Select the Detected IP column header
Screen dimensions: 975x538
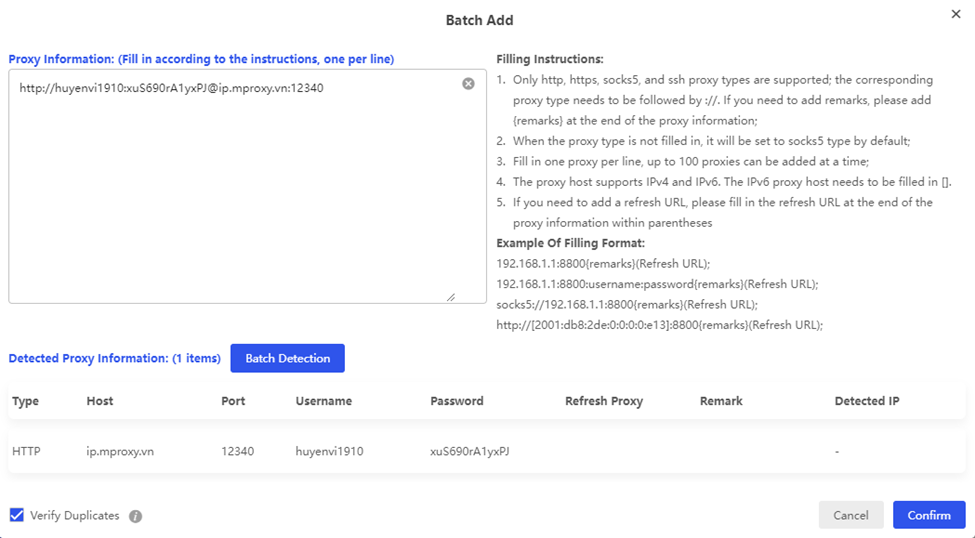(x=867, y=401)
